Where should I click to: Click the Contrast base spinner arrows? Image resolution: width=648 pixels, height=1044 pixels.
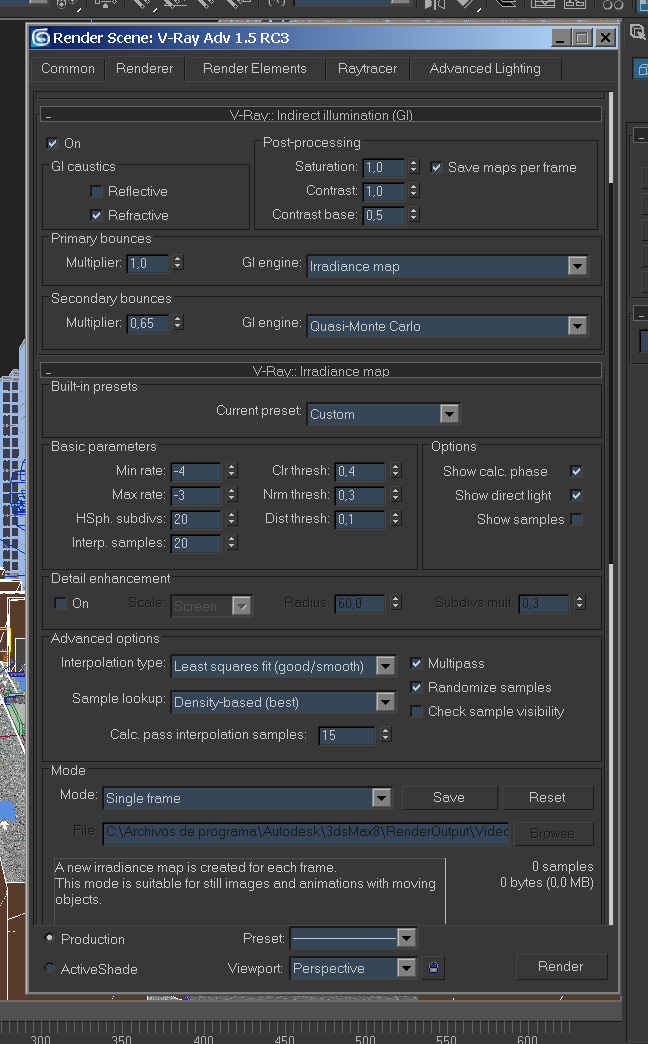coord(414,214)
